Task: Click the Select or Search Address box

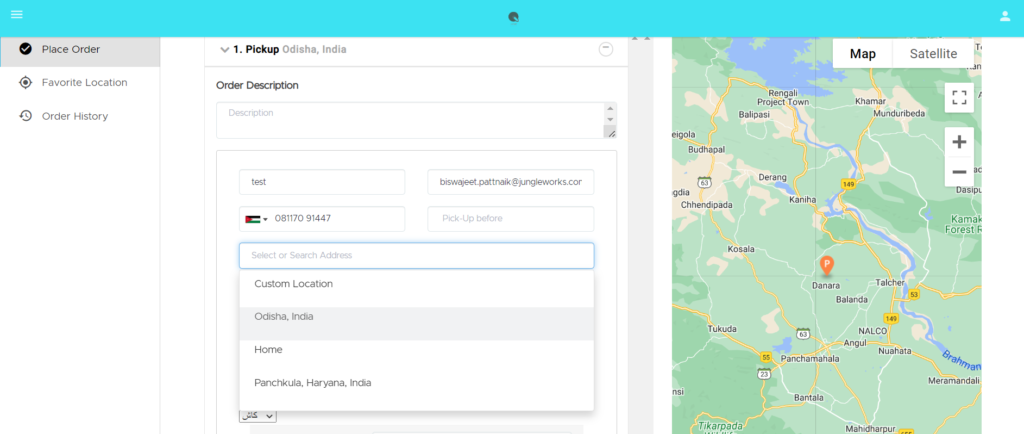Action: click(417, 255)
